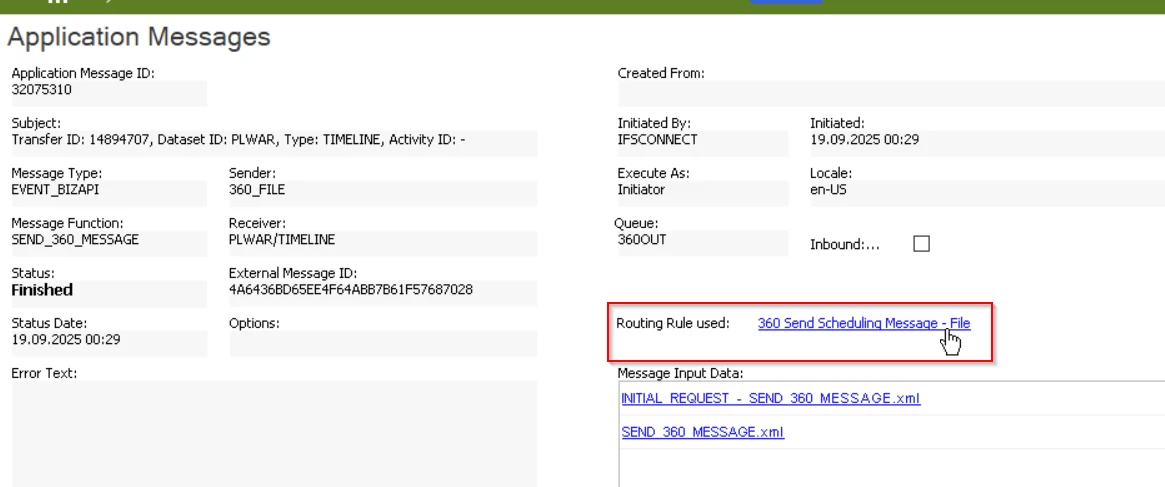This screenshot has height=487, width=1165.
Task: Click the Message Input Data label
Action: 680,373
